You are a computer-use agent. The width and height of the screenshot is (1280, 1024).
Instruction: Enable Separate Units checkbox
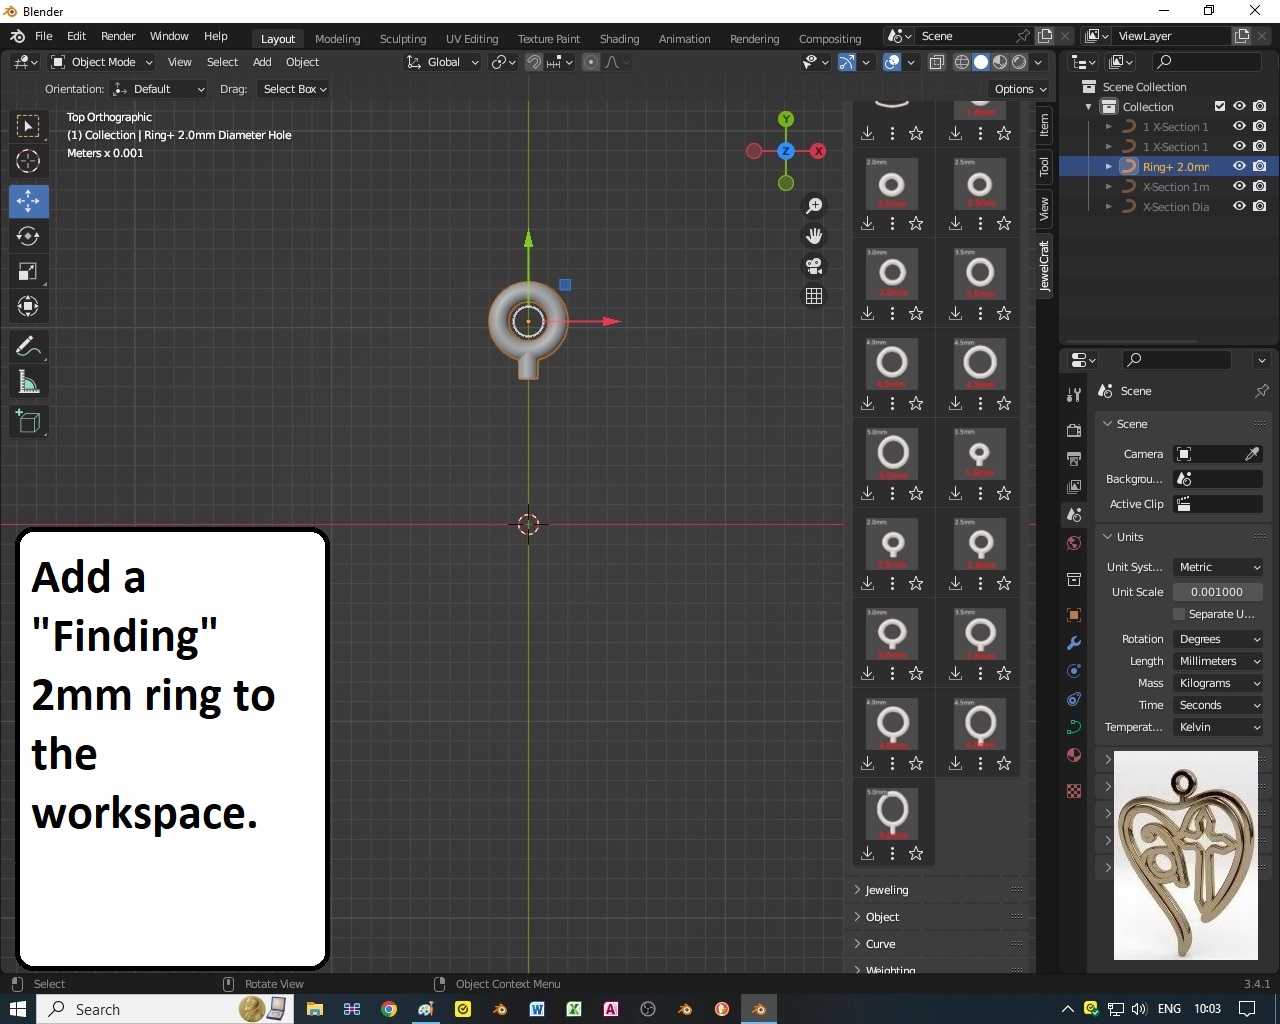[1179, 614]
